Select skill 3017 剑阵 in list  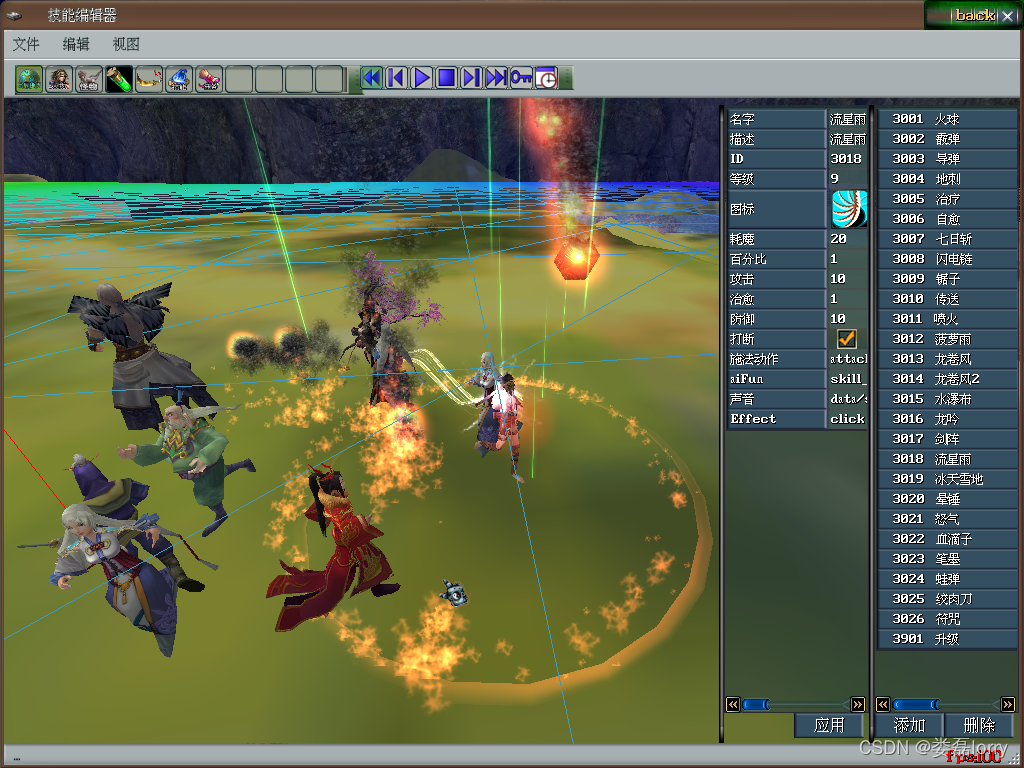pos(948,439)
